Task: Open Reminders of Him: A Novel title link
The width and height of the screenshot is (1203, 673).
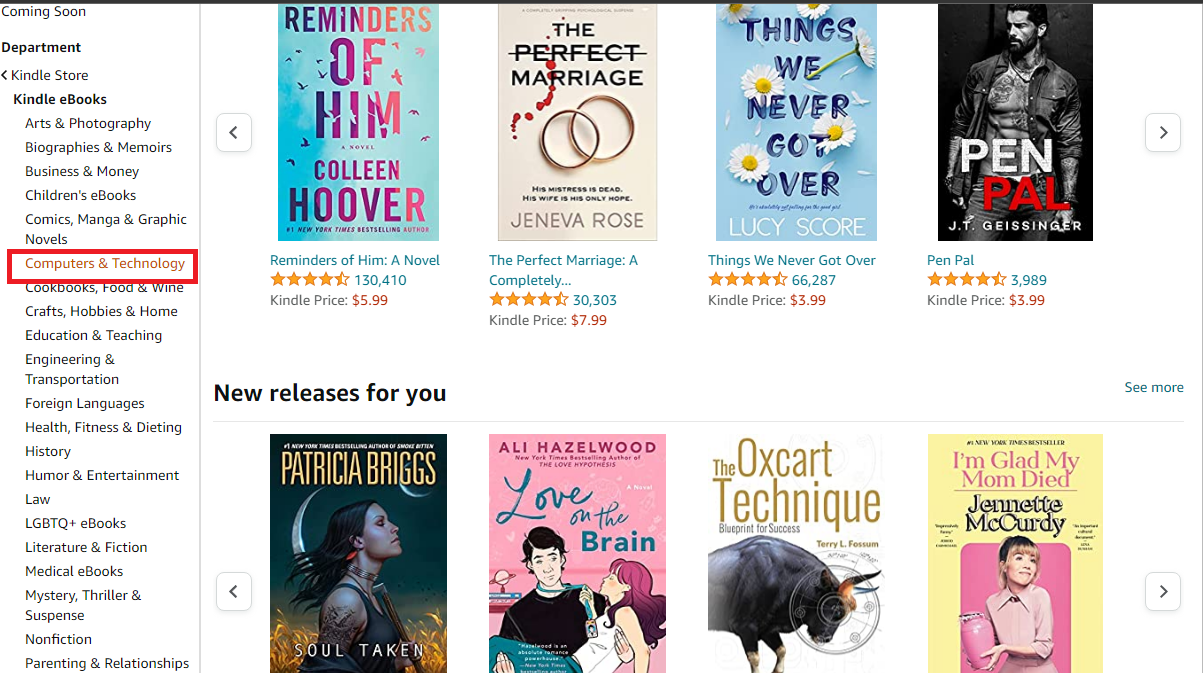Action: pyautogui.click(x=355, y=260)
